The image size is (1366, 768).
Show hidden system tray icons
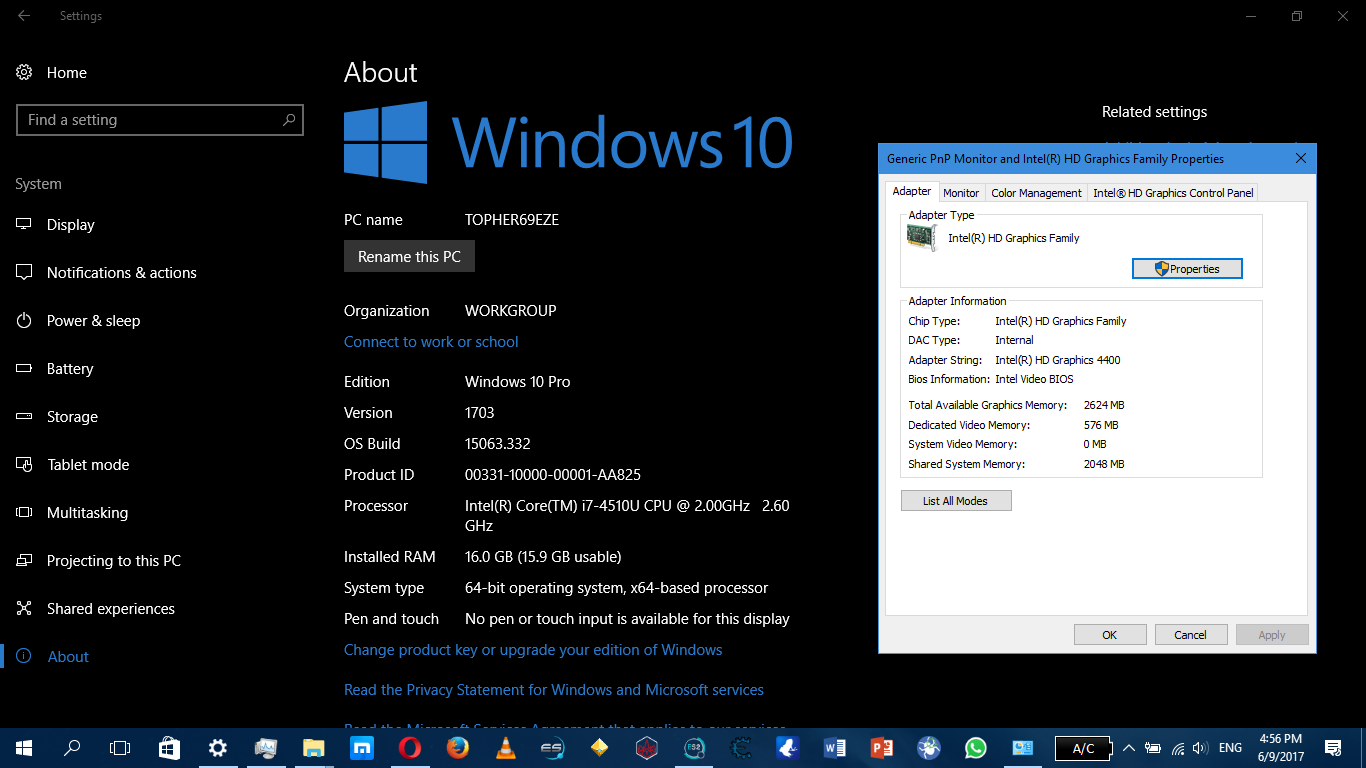tap(1129, 748)
